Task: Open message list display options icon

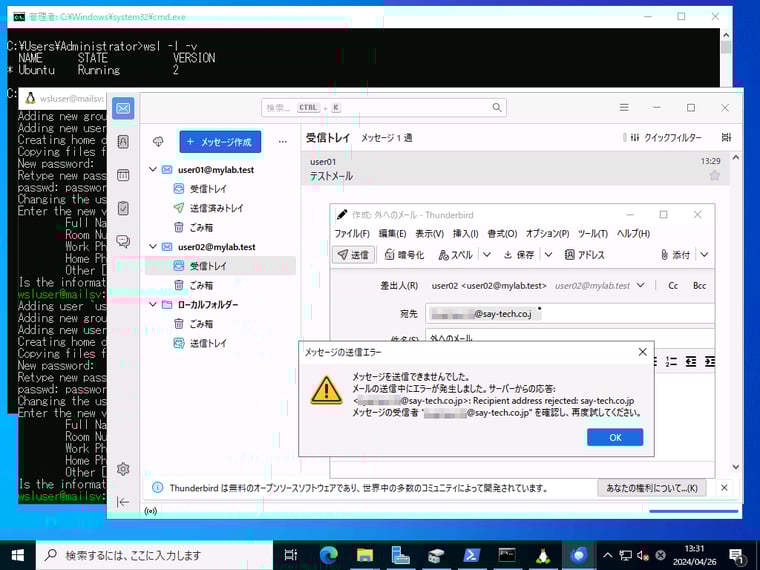Action: (726, 138)
